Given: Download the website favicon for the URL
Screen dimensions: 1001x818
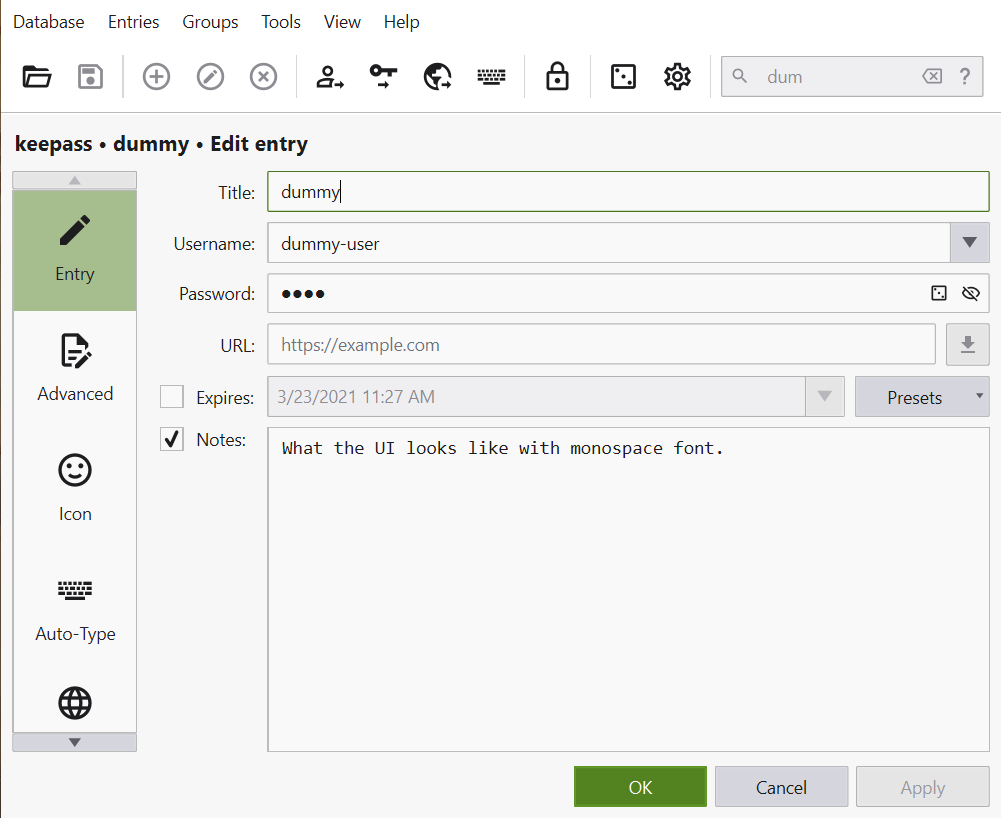Looking at the screenshot, I should coord(967,344).
